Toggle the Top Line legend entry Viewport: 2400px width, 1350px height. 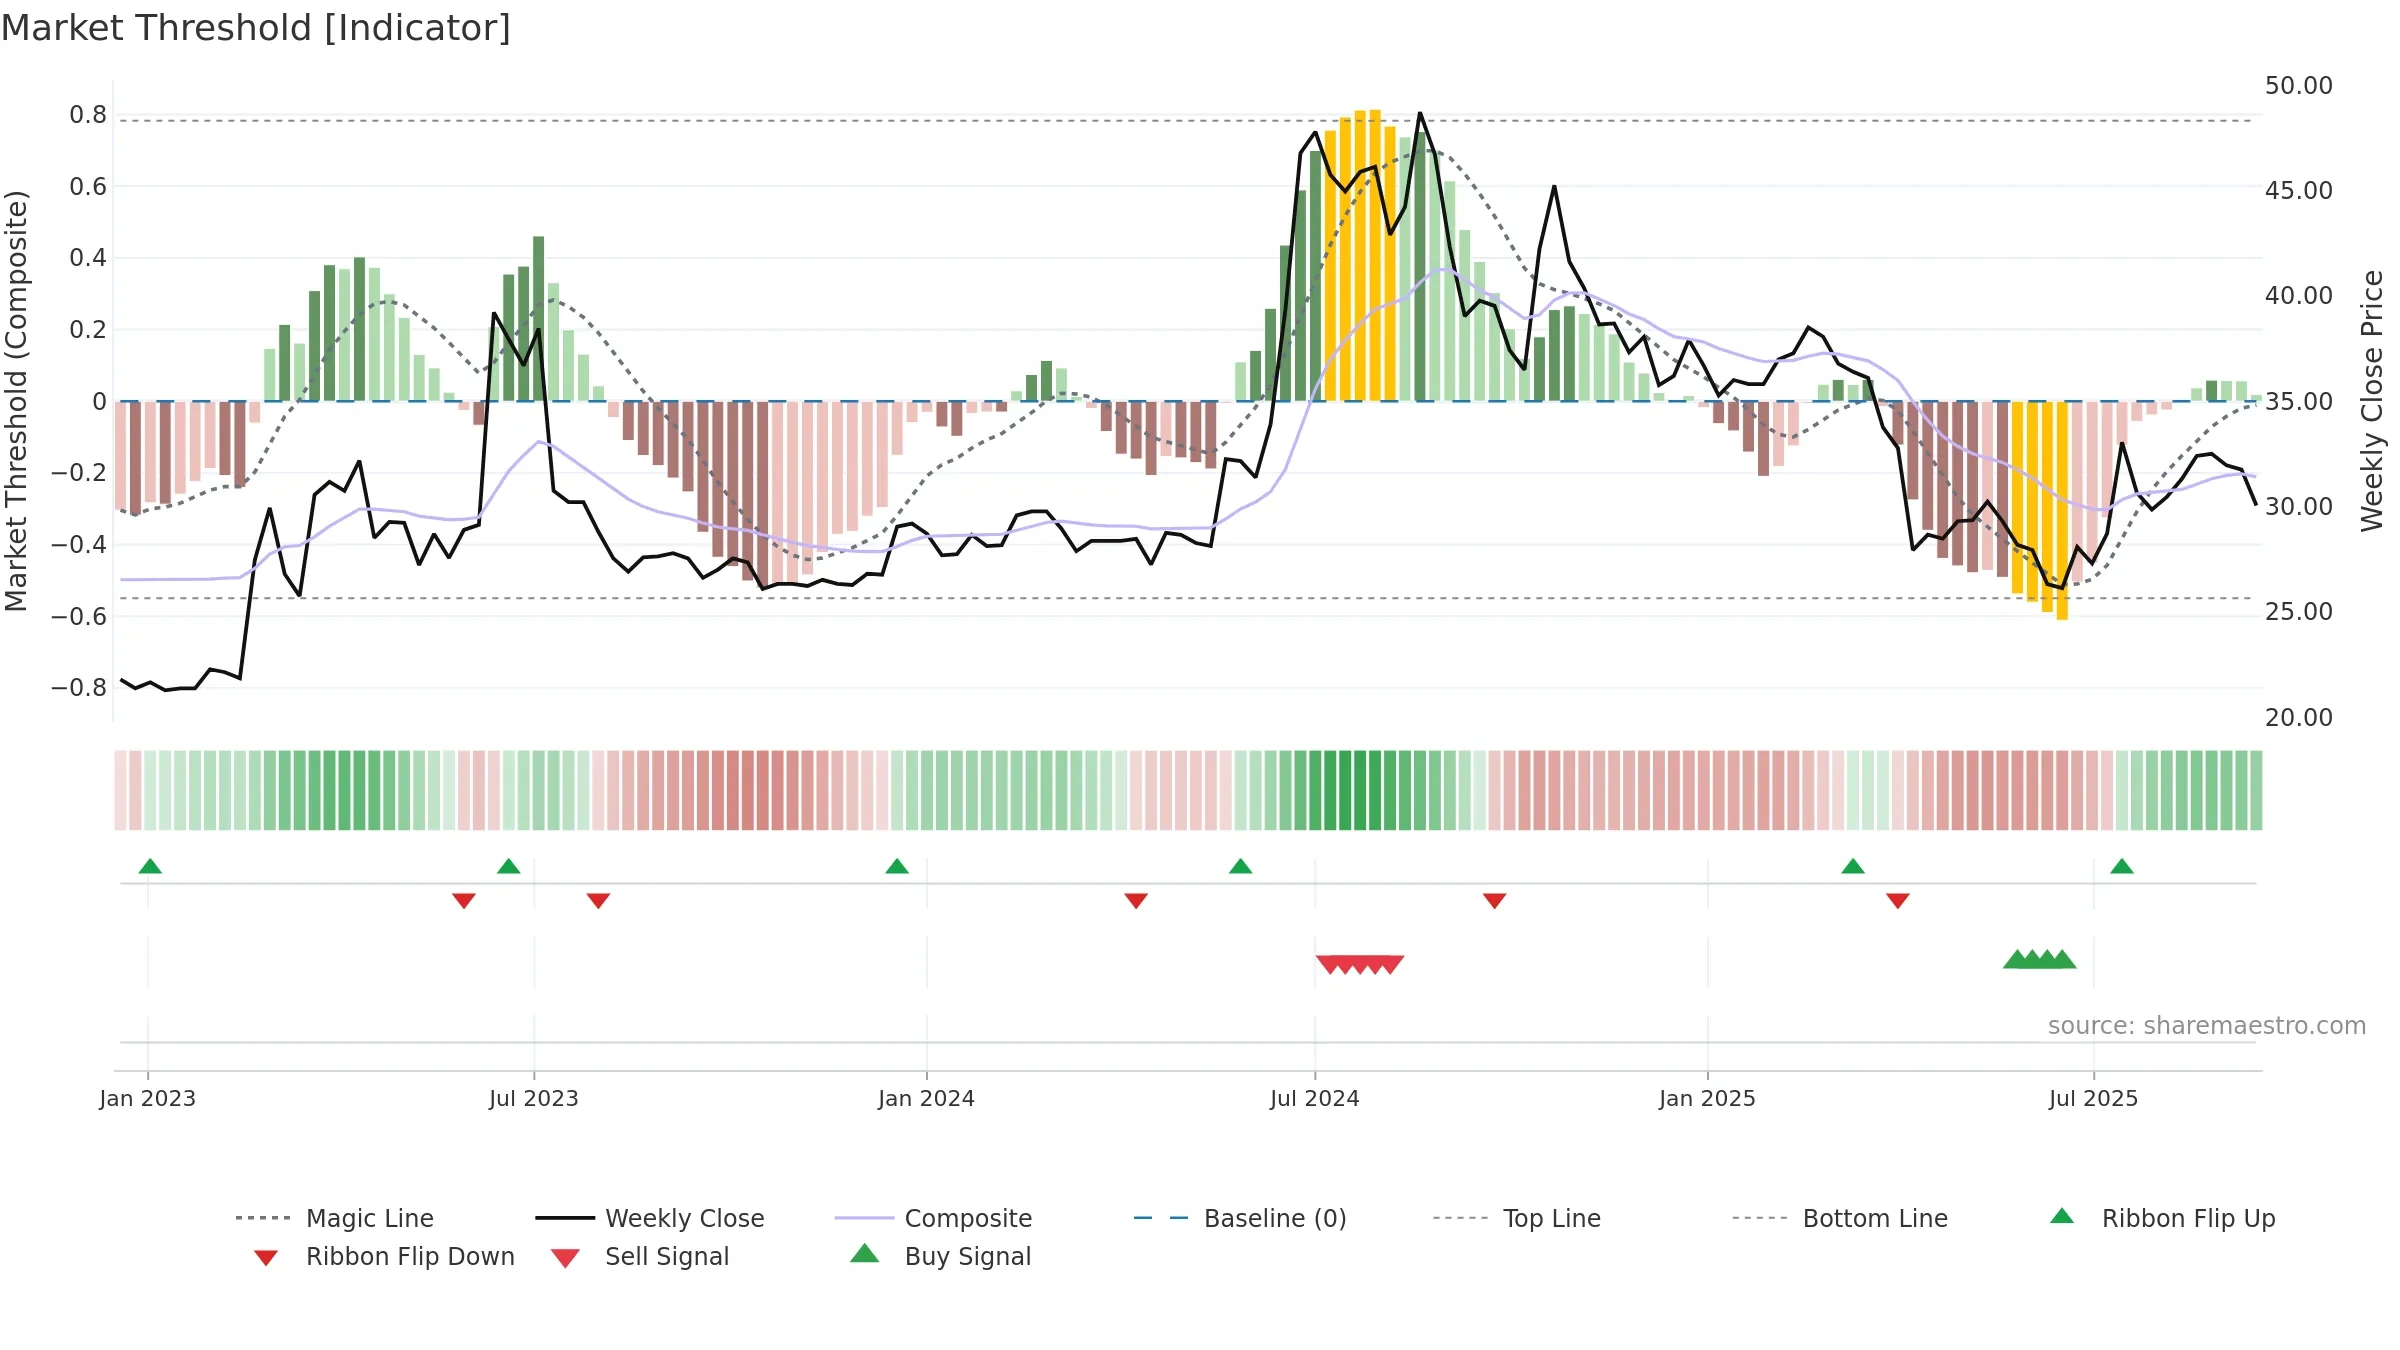[1517, 1218]
